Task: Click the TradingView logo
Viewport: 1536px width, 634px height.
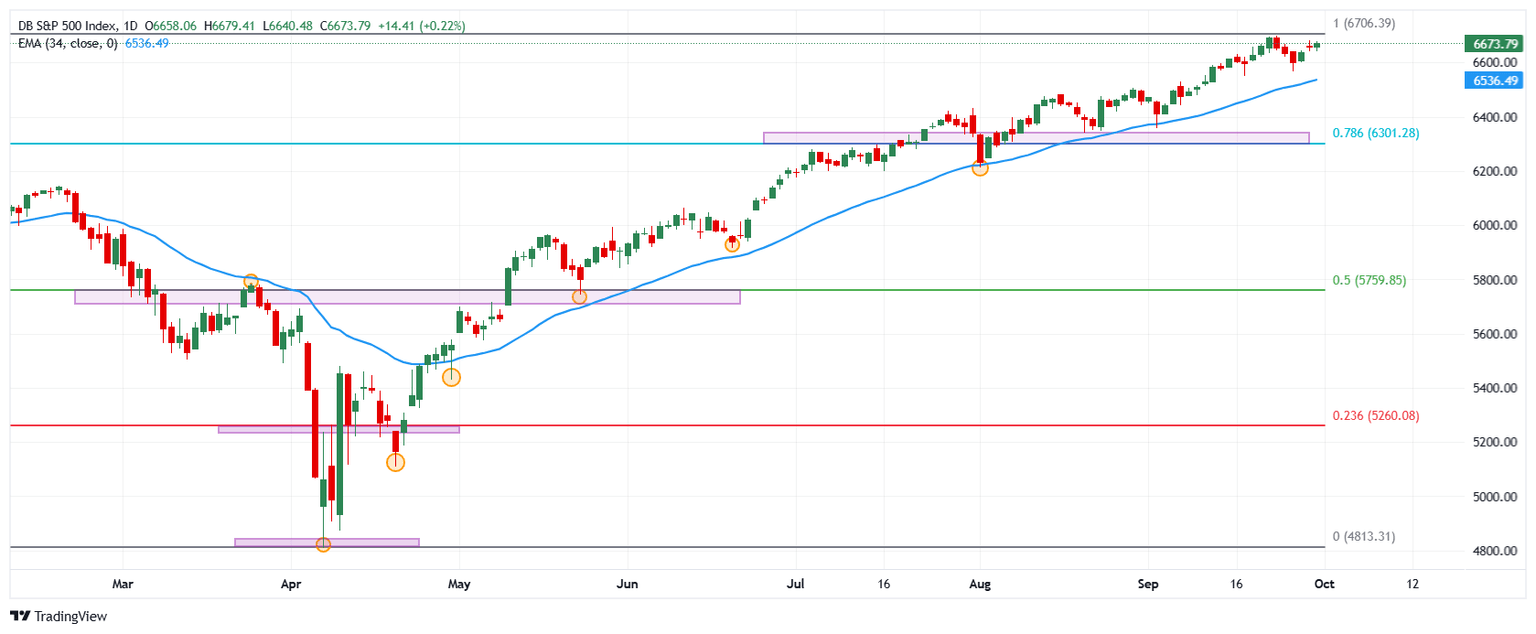Action: [58, 616]
